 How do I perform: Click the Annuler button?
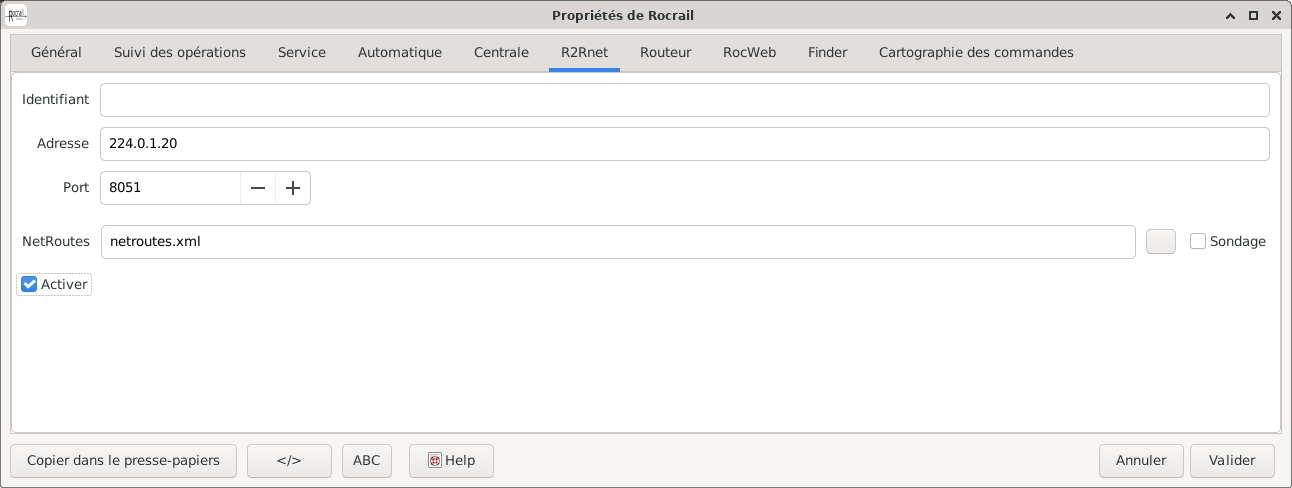coord(1141,461)
